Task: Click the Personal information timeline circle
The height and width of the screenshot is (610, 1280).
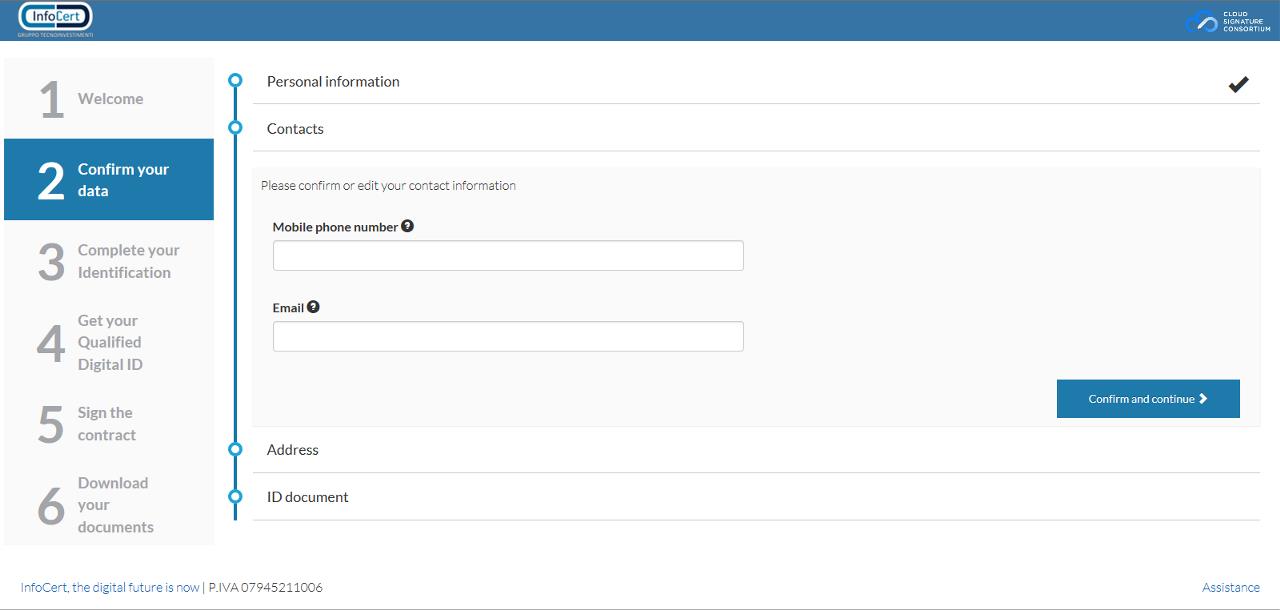Action: (235, 80)
